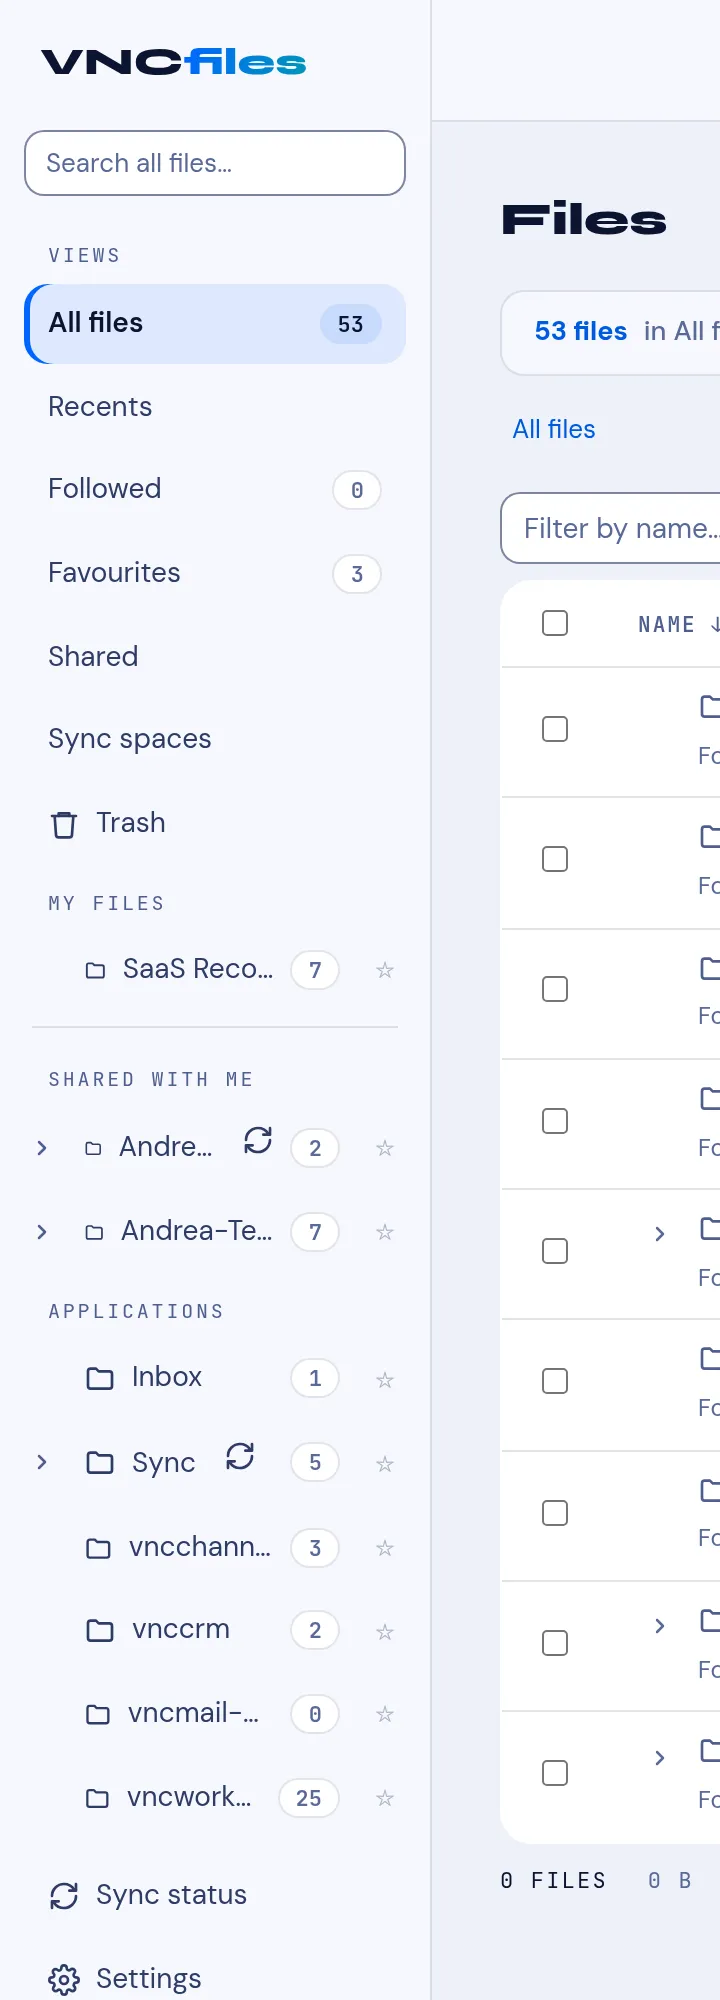Star the vnccrm folder

(384, 1632)
